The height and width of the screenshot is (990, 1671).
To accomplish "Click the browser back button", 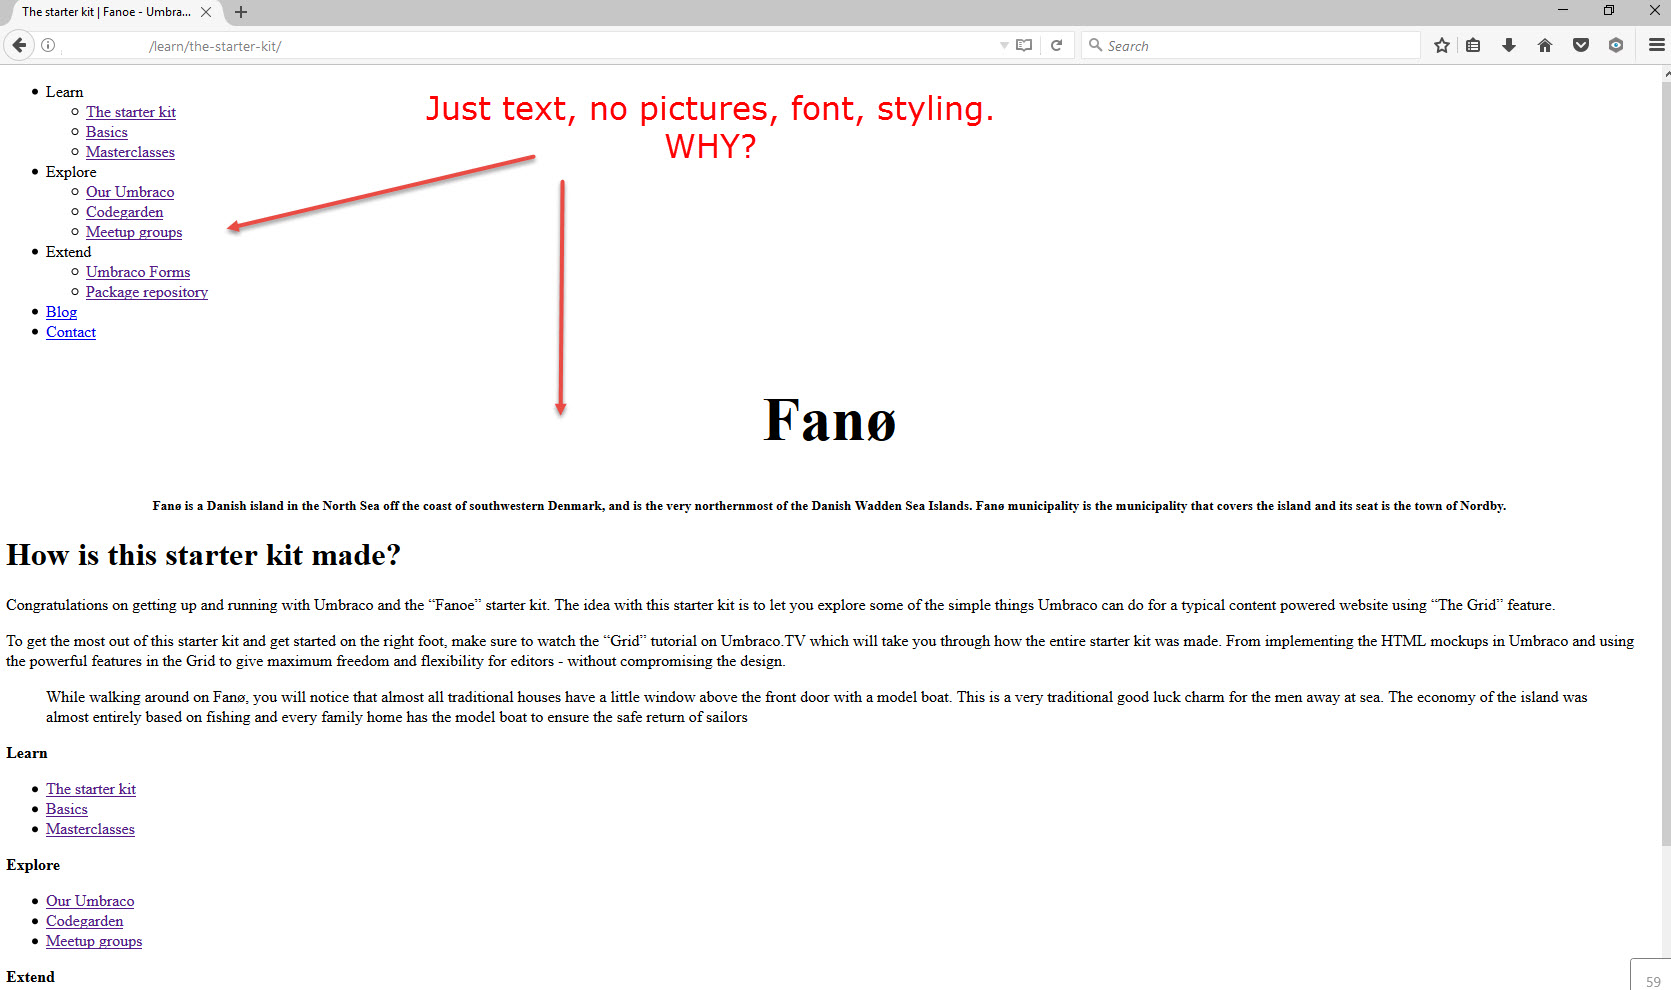I will pos(19,45).
